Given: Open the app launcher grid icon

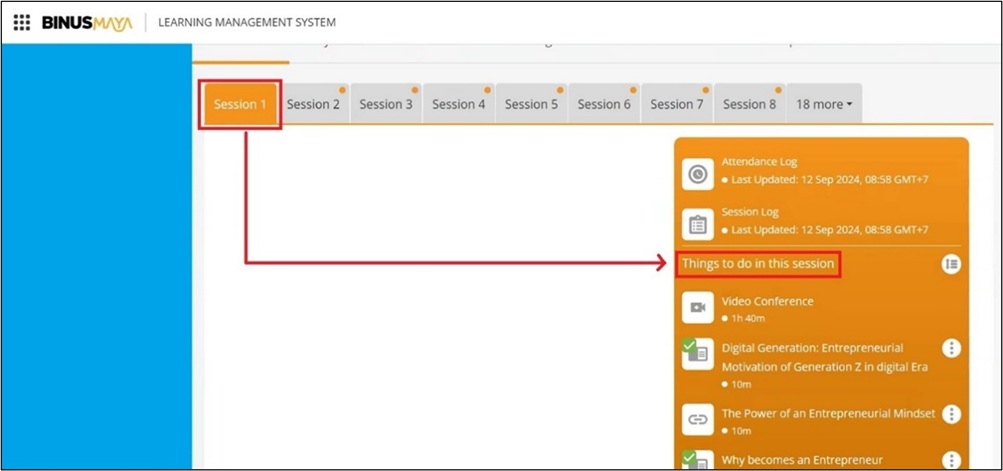Looking at the screenshot, I should (x=21, y=22).
